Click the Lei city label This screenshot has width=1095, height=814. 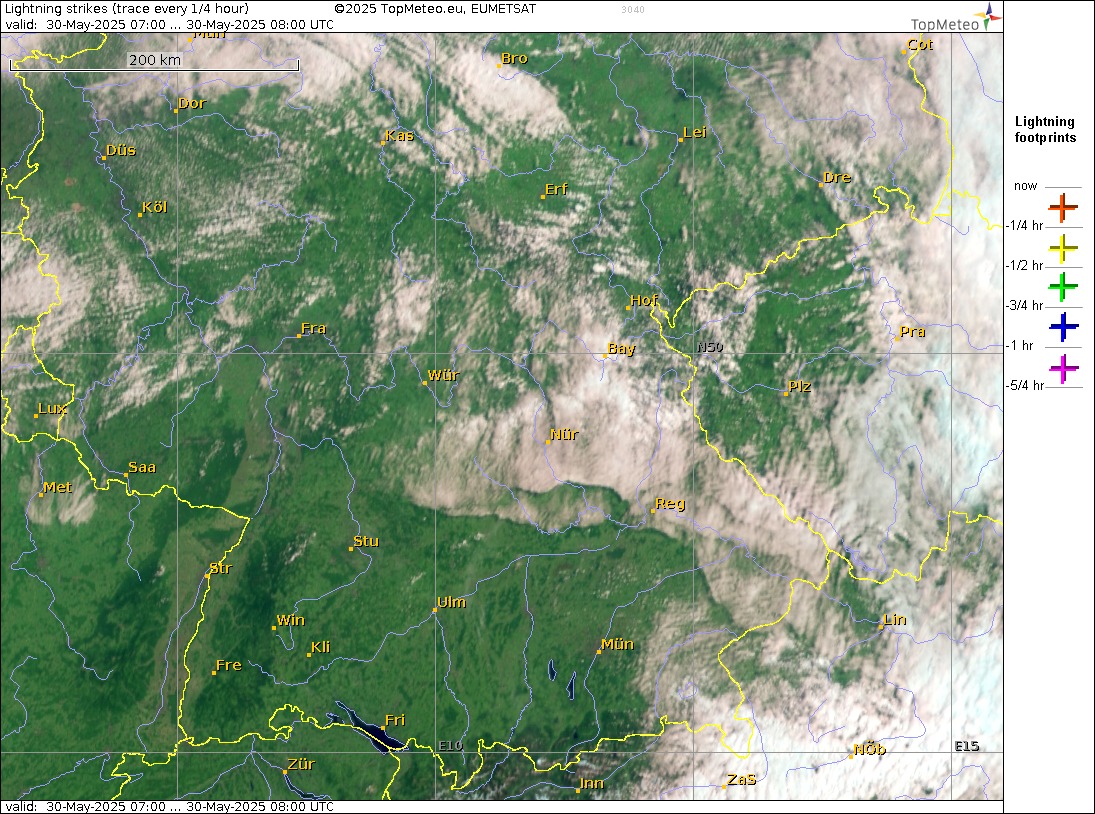pyautogui.click(x=695, y=132)
